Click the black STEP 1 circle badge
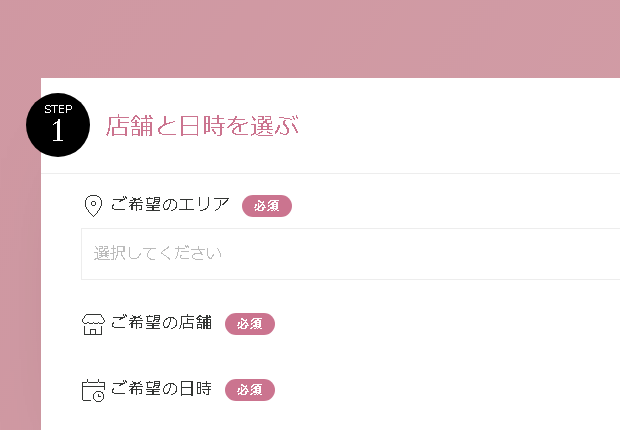The height and width of the screenshot is (430, 620). pyautogui.click(x=58, y=125)
